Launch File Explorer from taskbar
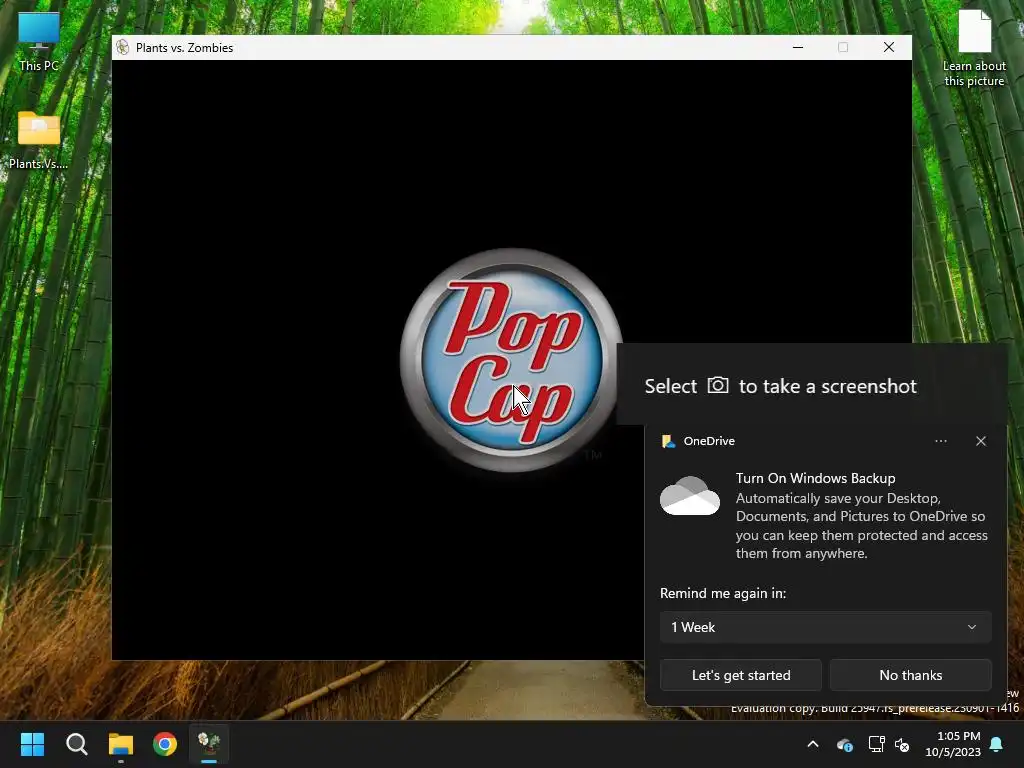This screenshot has width=1024, height=768. [x=121, y=744]
